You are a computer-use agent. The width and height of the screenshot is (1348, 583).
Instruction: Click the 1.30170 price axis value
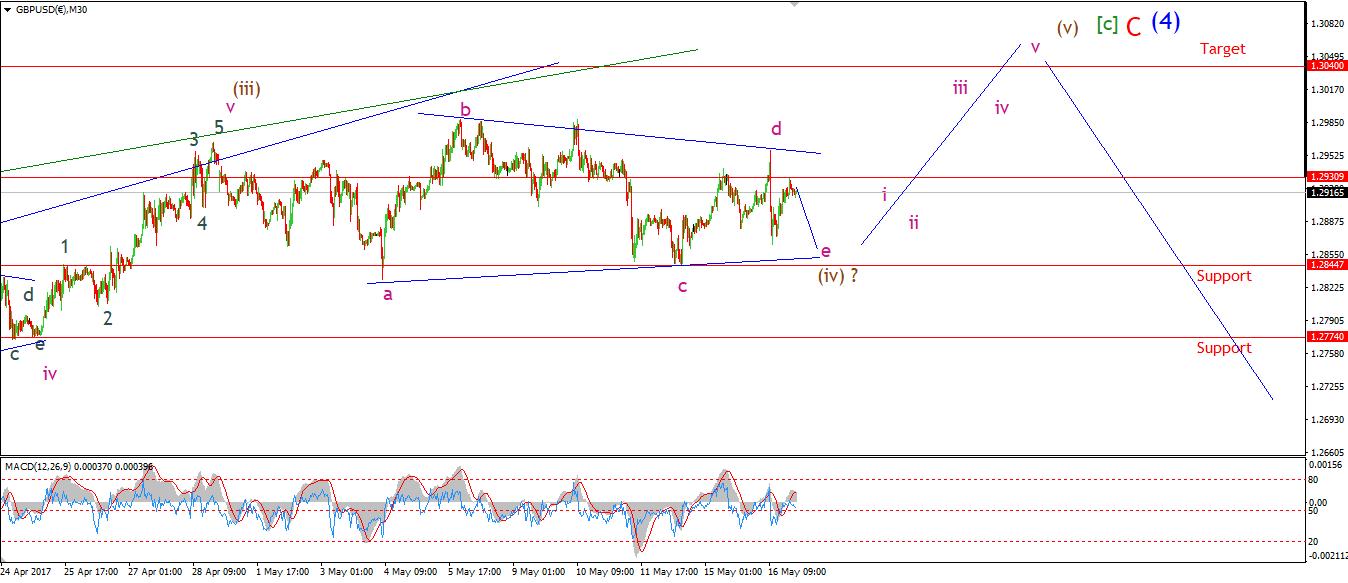[1326, 89]
